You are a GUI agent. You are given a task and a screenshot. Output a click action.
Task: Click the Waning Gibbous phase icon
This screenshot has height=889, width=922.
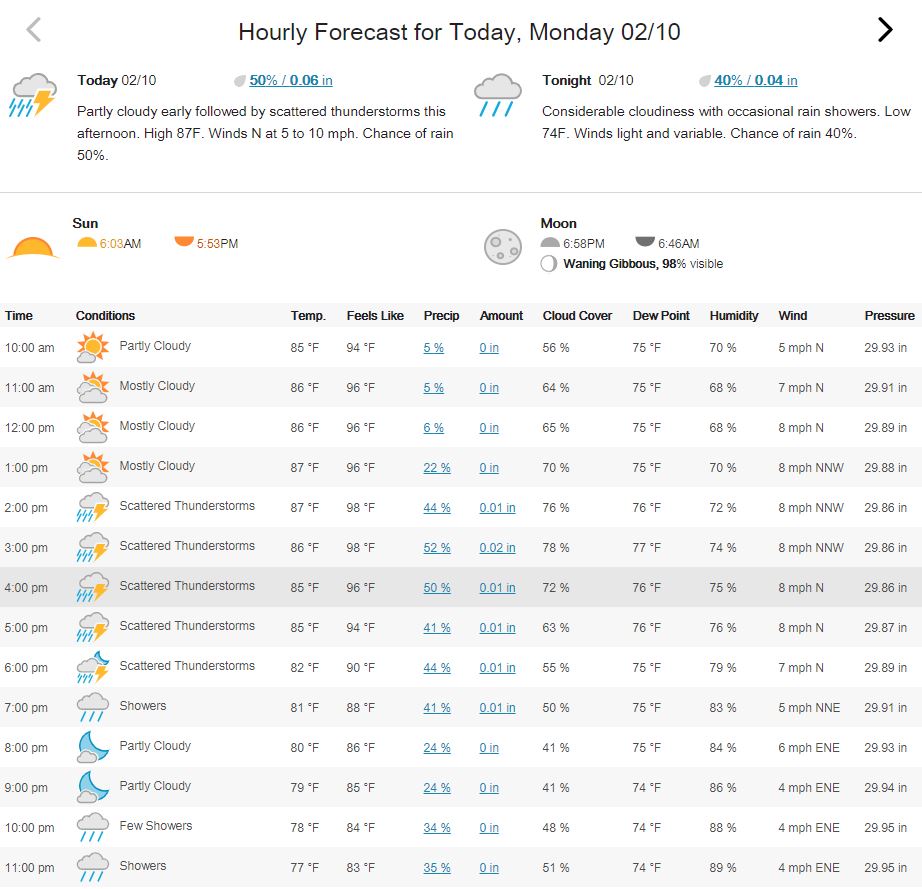click(549, 263)
